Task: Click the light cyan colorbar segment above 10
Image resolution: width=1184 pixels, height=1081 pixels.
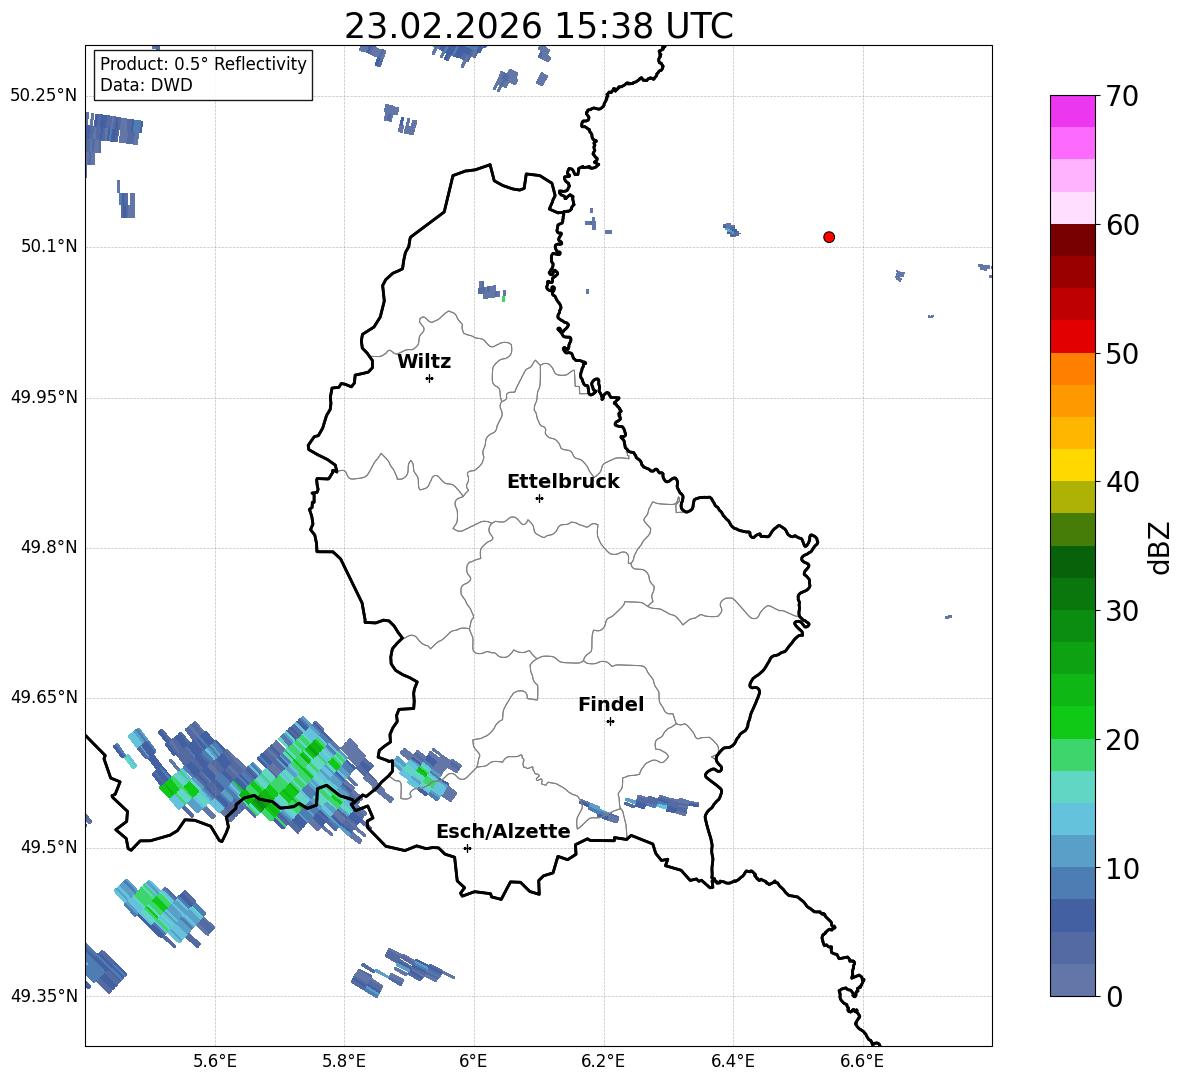Action: tap(1073, 819)
